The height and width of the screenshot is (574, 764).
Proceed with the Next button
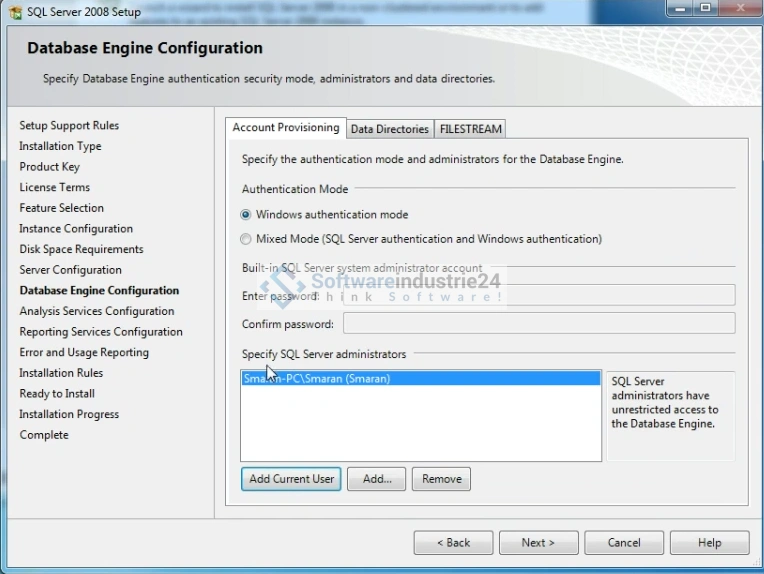[538, 542]
